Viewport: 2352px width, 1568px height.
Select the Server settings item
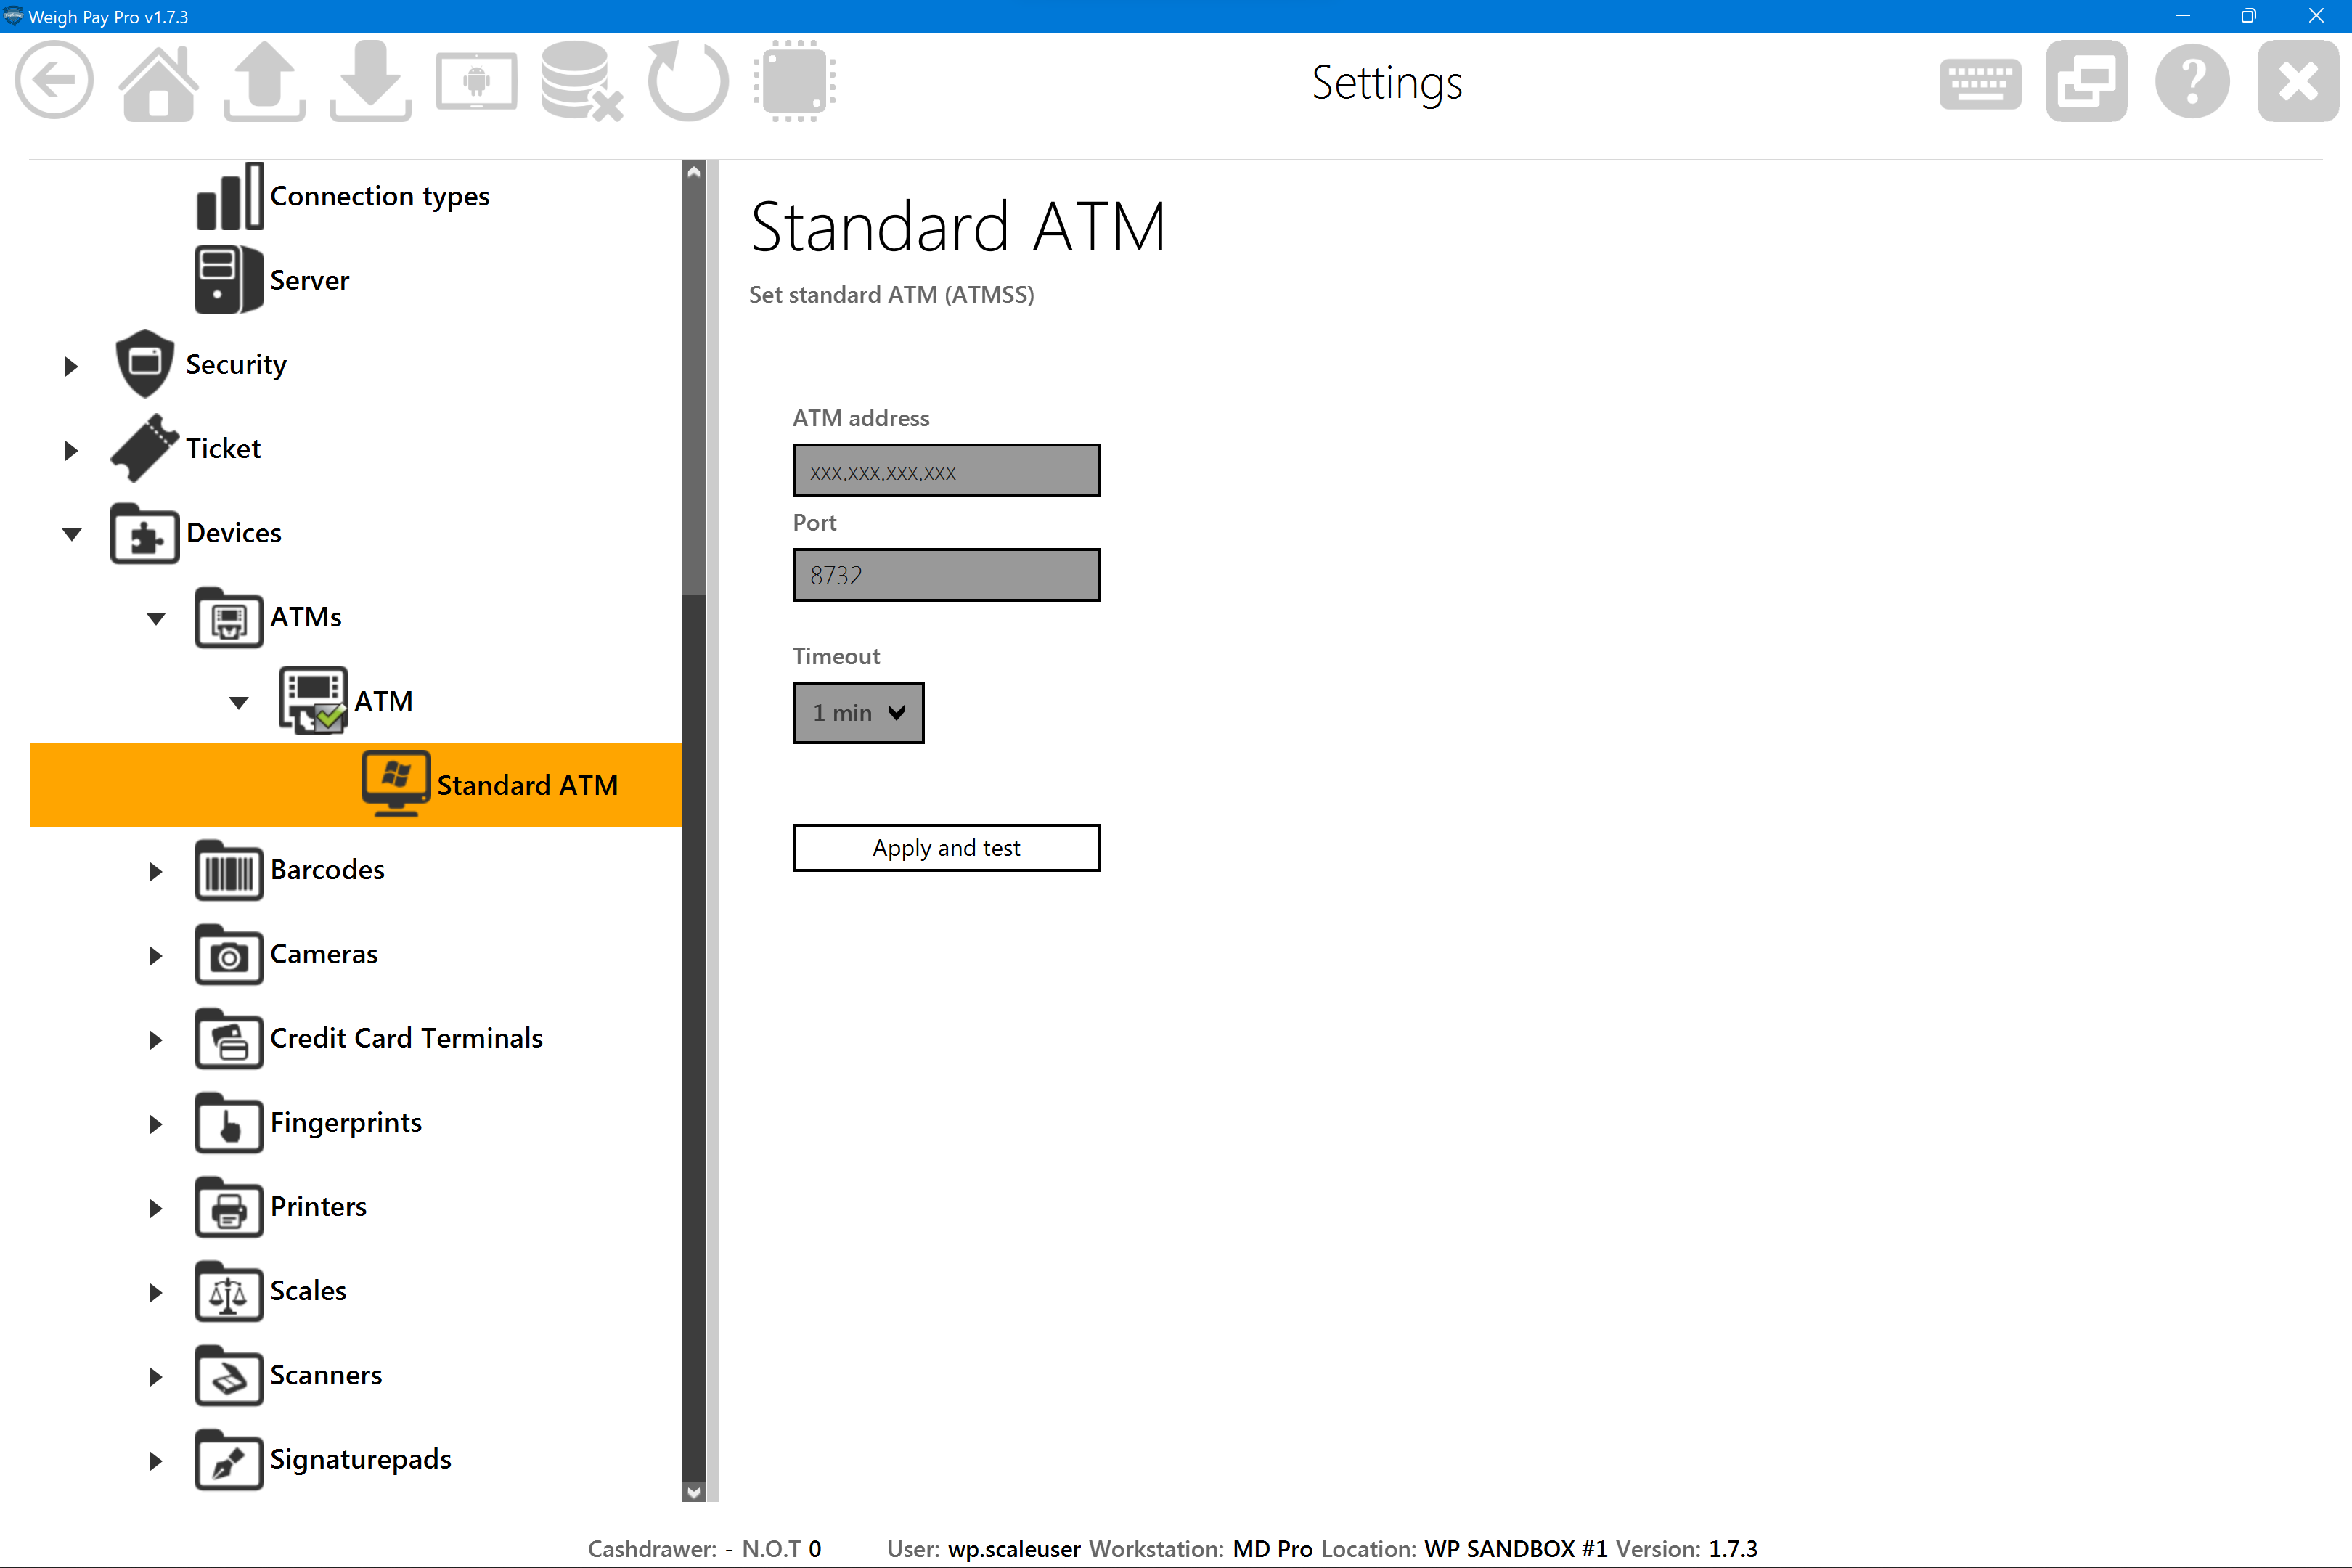309,280
